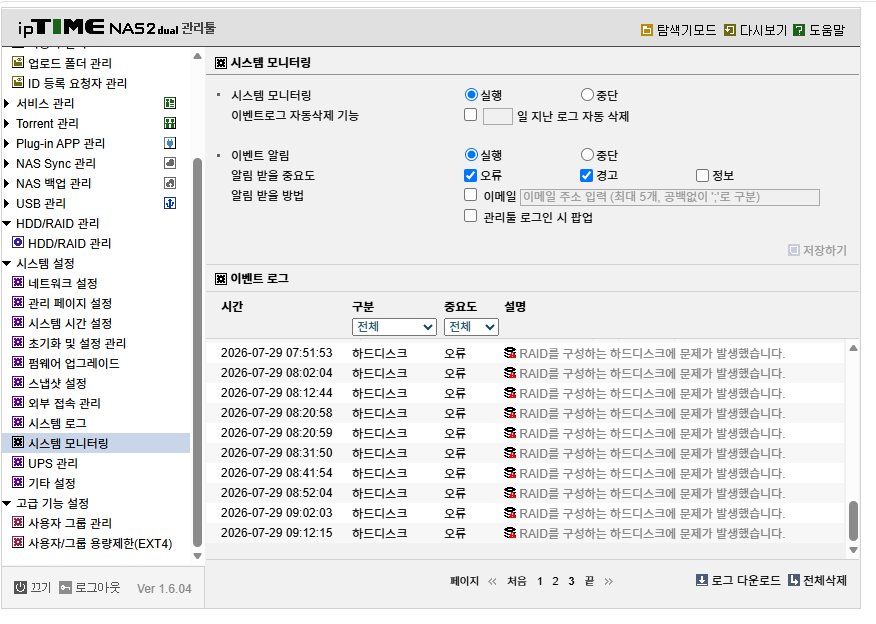Click the 펌웨어 업그레이드 item icon
The width and height of the screenshot is (876, 624).
pos(18,362)
